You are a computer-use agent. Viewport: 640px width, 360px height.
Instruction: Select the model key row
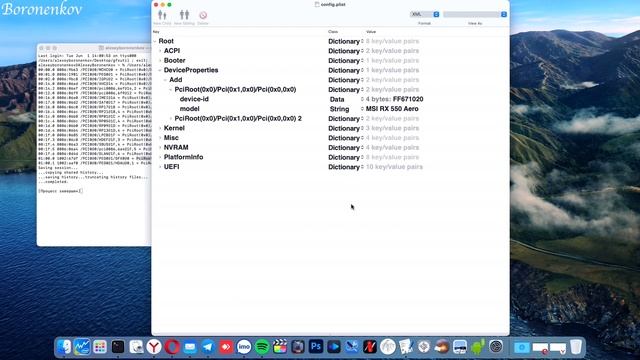[189, 109]
